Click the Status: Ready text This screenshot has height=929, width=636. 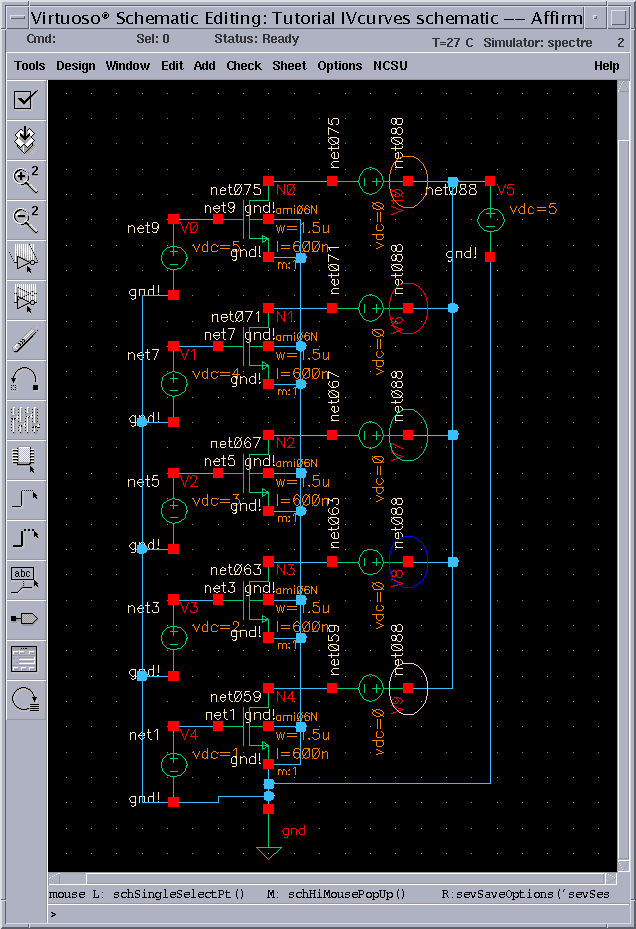pyautogui.click(x=256, y=39)
